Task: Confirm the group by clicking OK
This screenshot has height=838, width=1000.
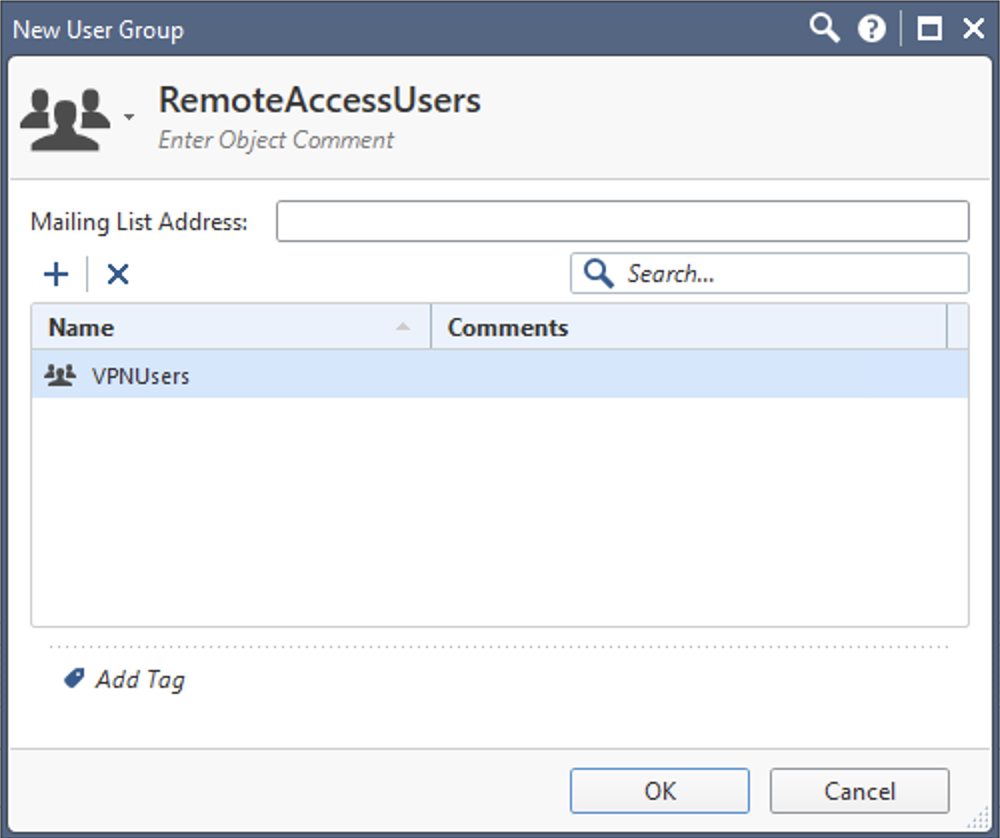Action: pos(659,790)
